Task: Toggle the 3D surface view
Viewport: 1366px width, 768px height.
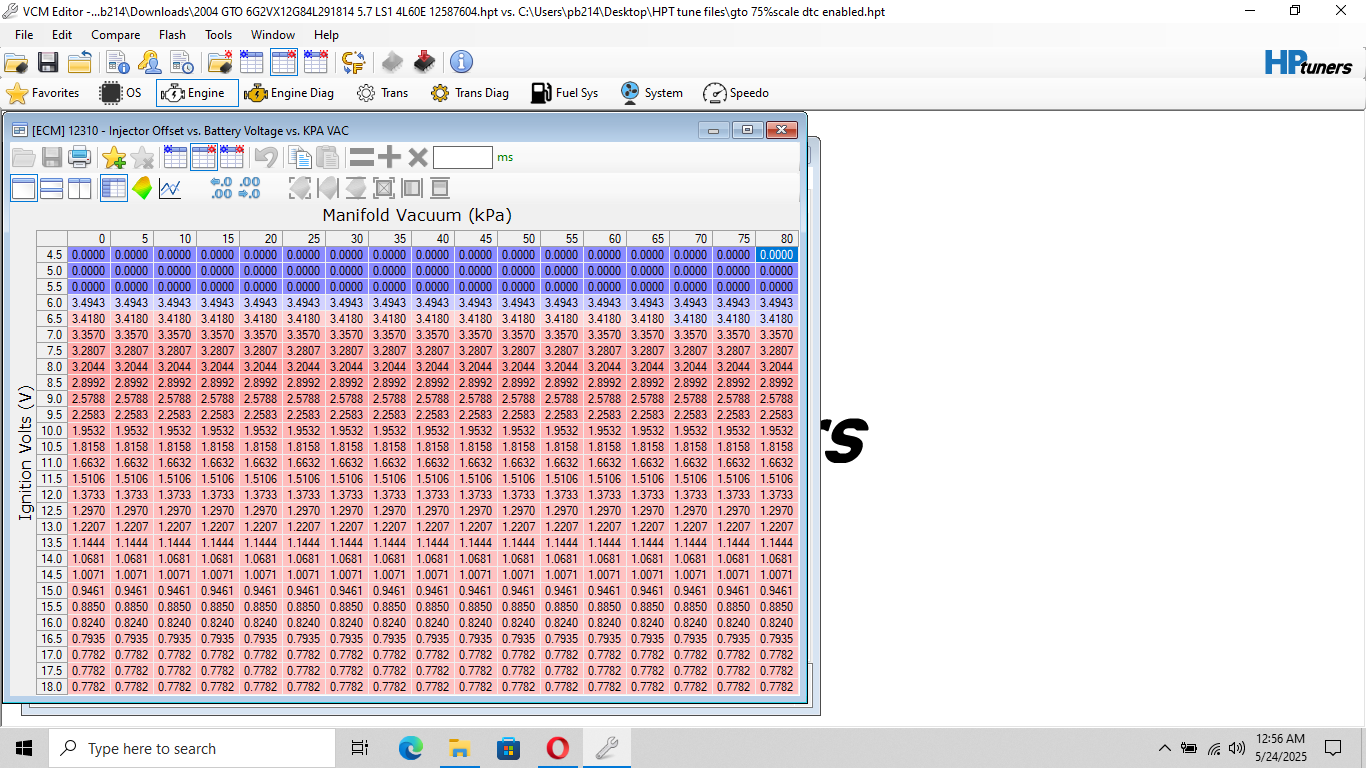Action: 142,188
